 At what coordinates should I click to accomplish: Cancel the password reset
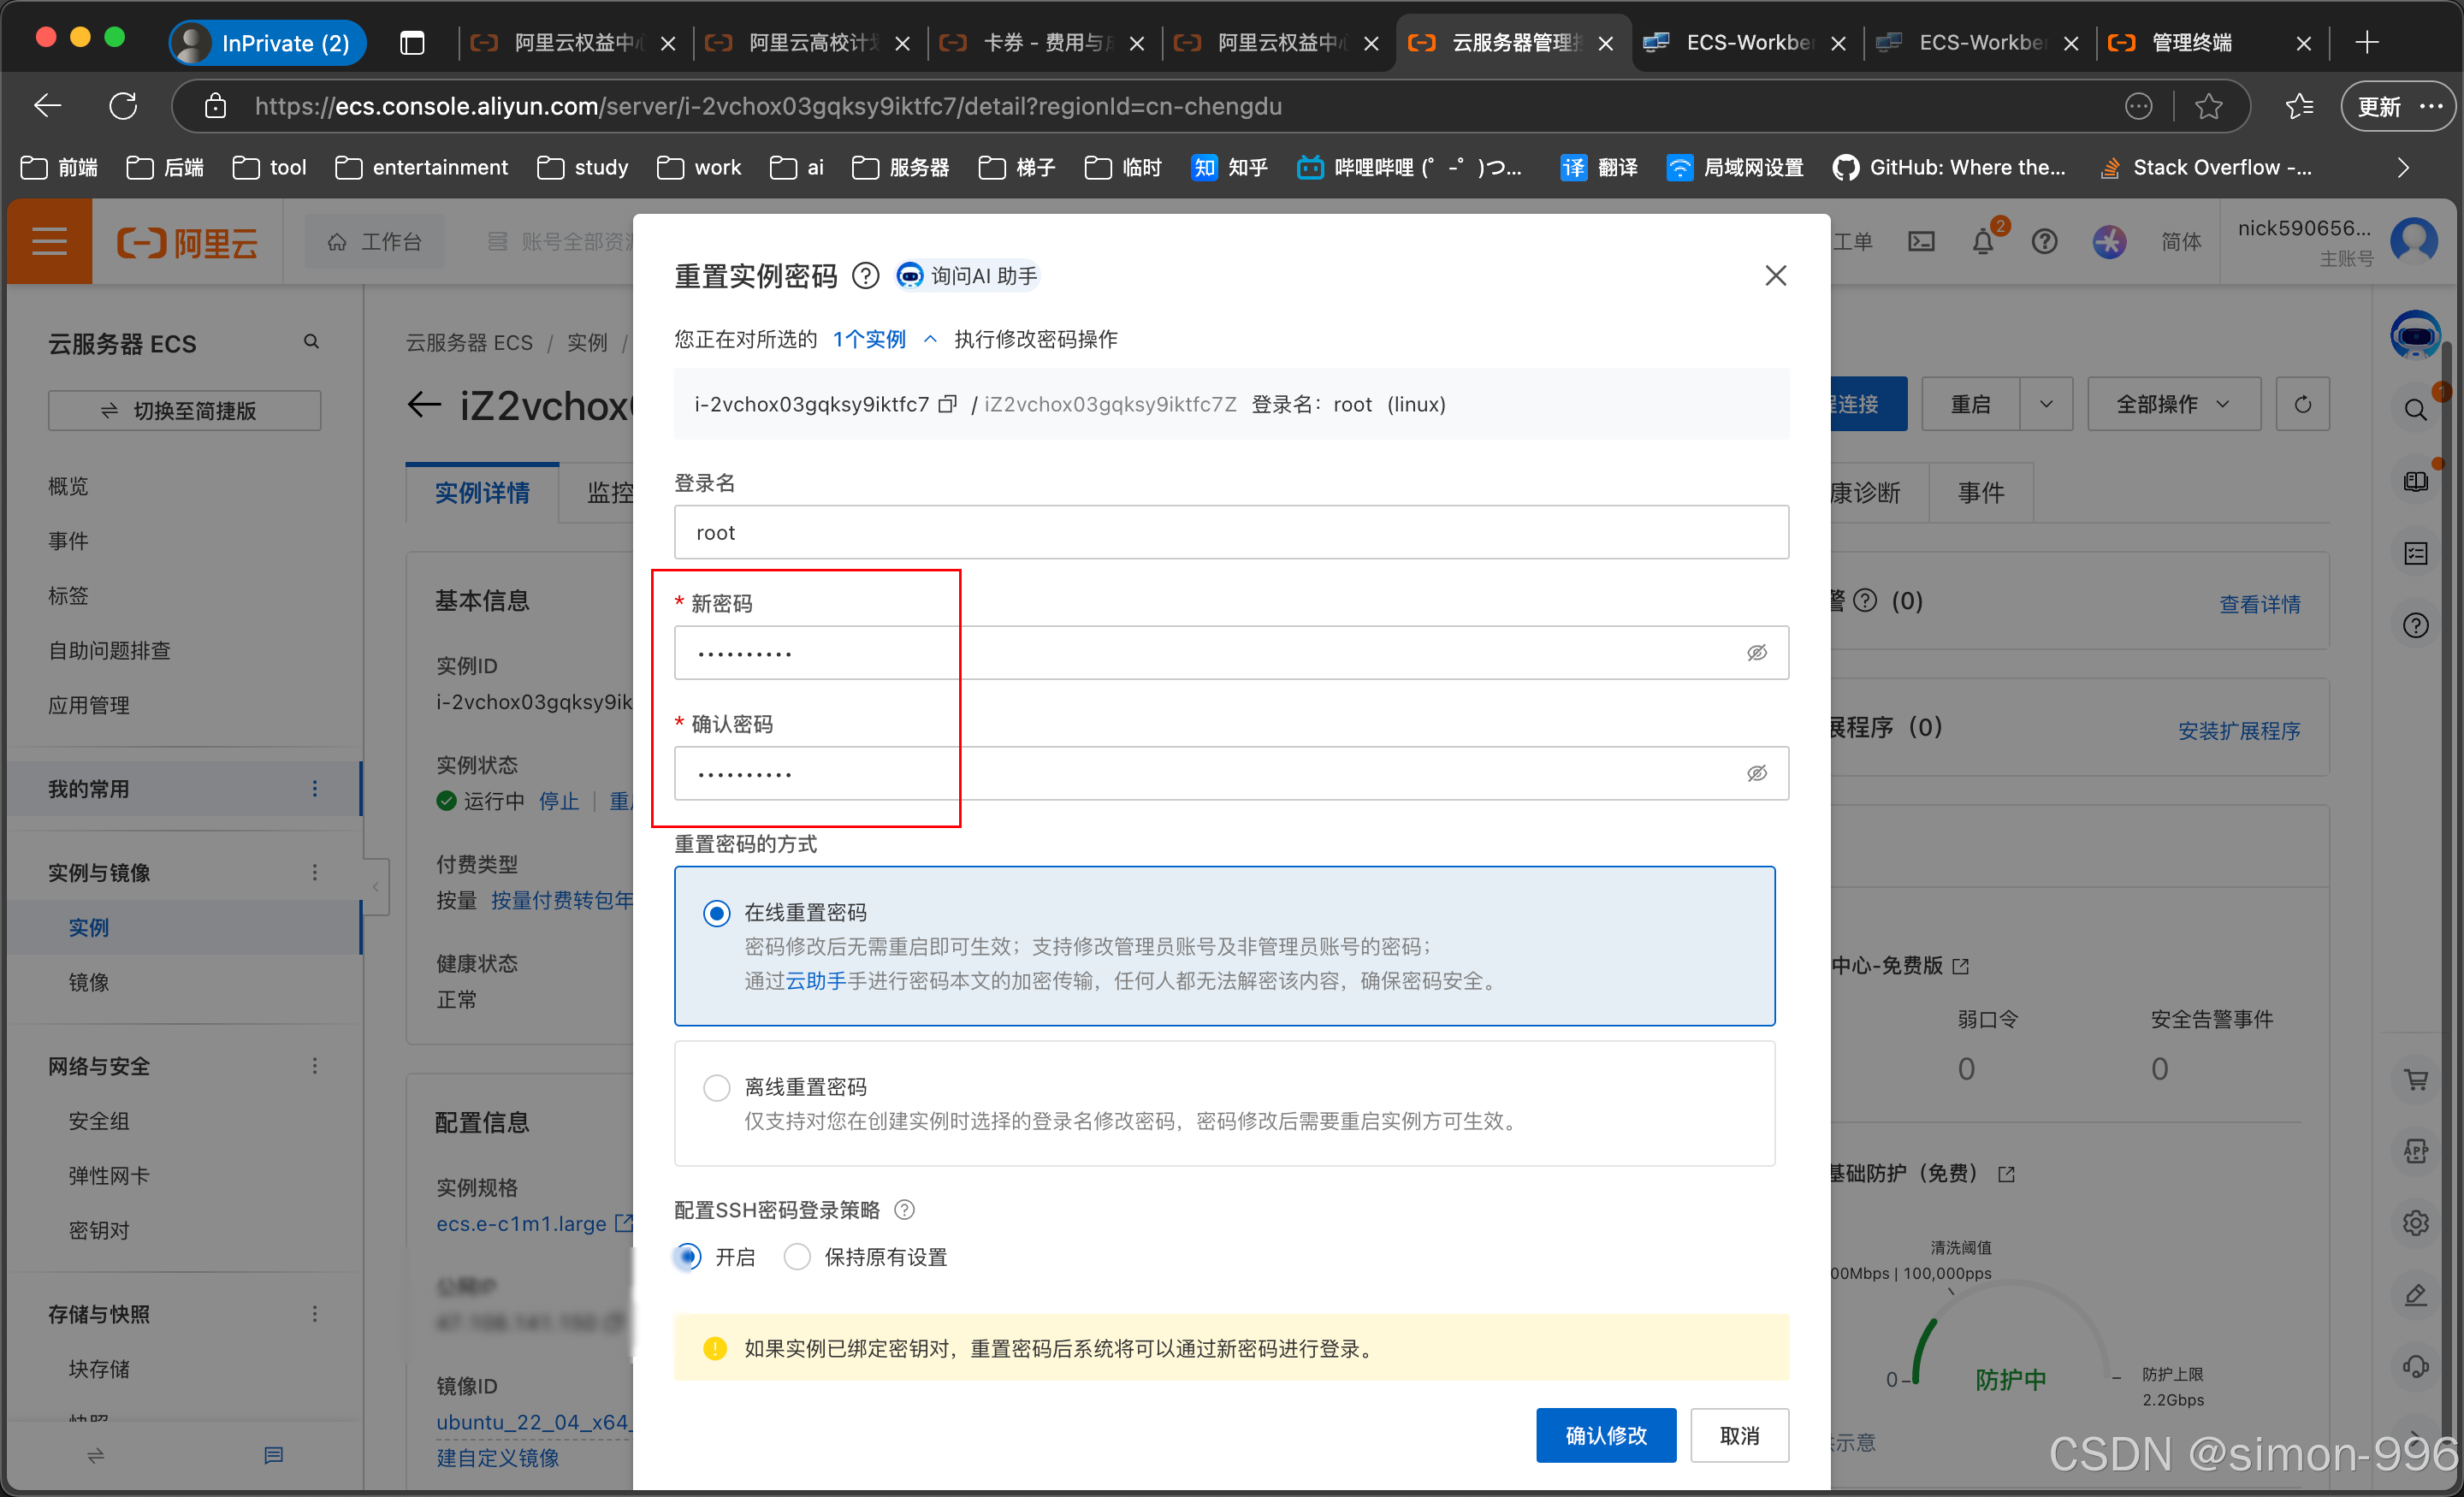click(x=1739, y=1435)
